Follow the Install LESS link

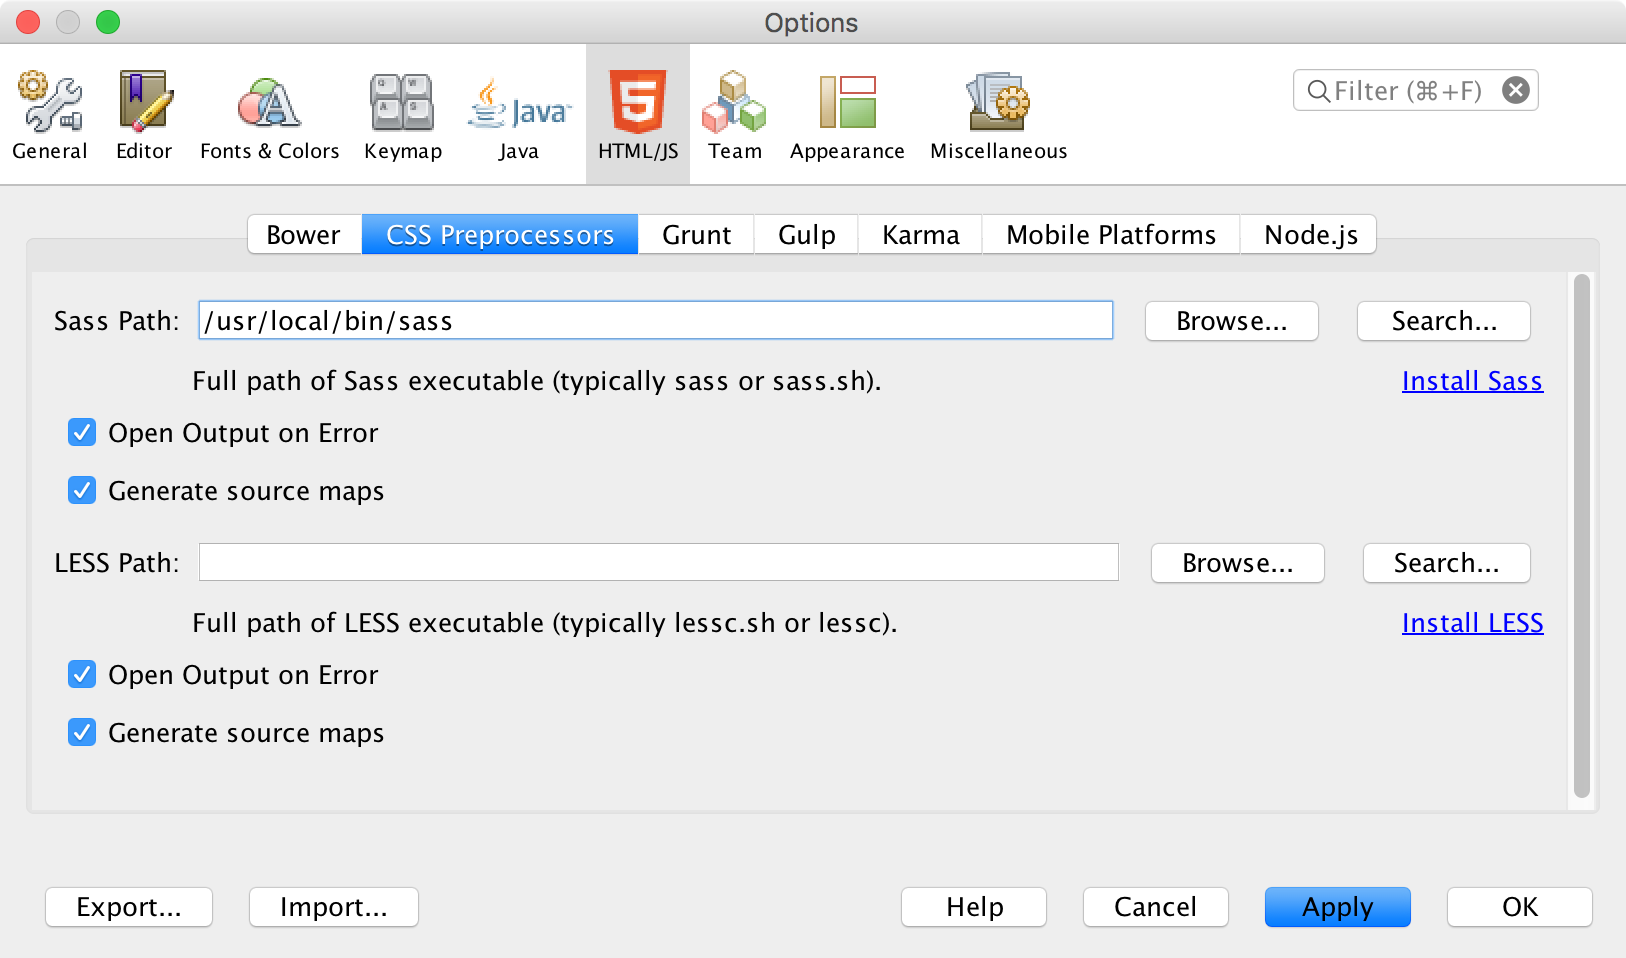1472,623
